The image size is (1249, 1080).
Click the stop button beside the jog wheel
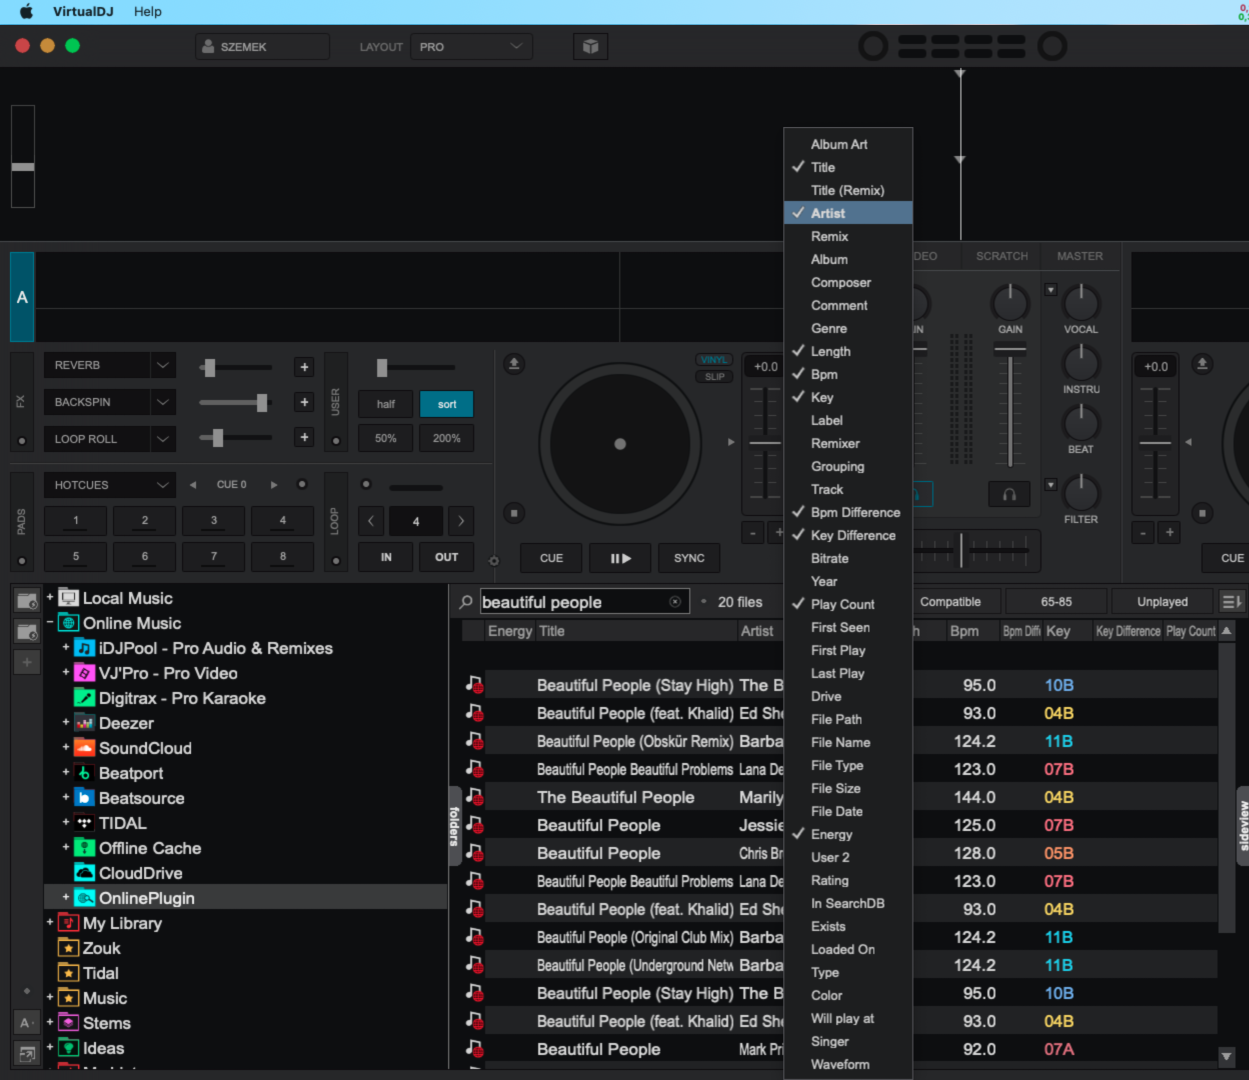[514, 513]
